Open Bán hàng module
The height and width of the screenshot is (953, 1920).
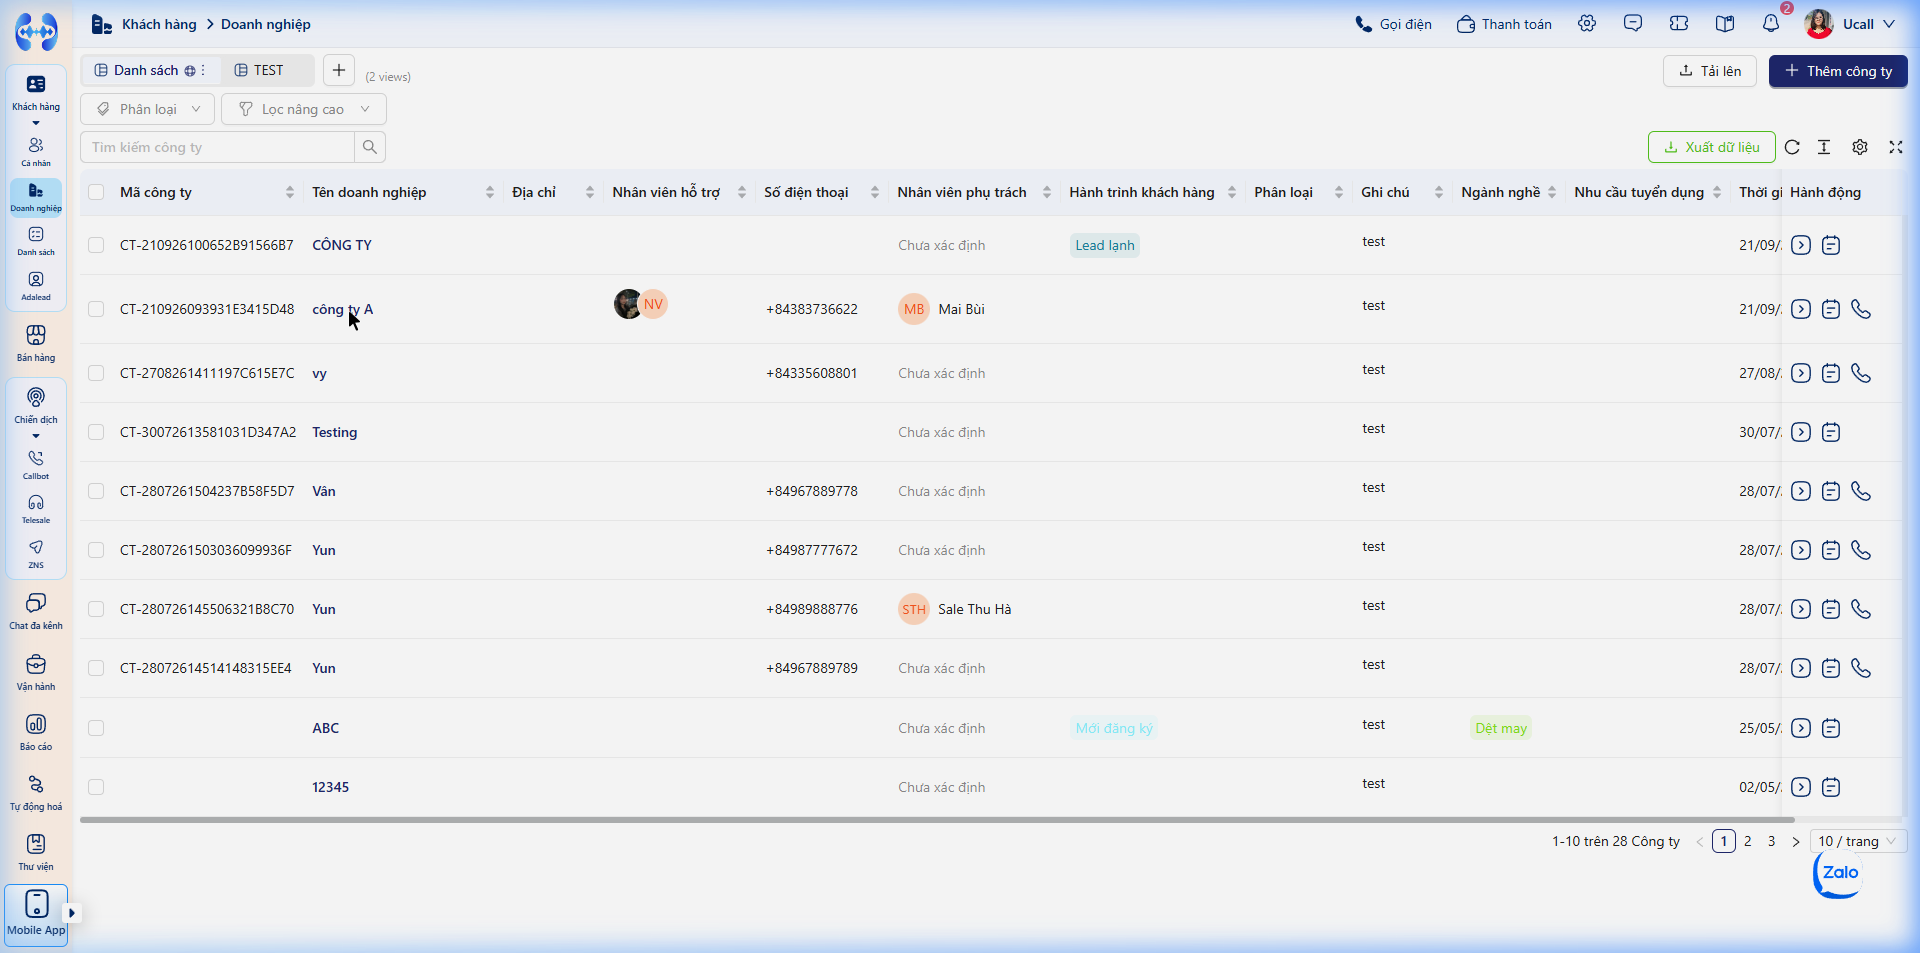pyautogui.click(x=36, y=343)
